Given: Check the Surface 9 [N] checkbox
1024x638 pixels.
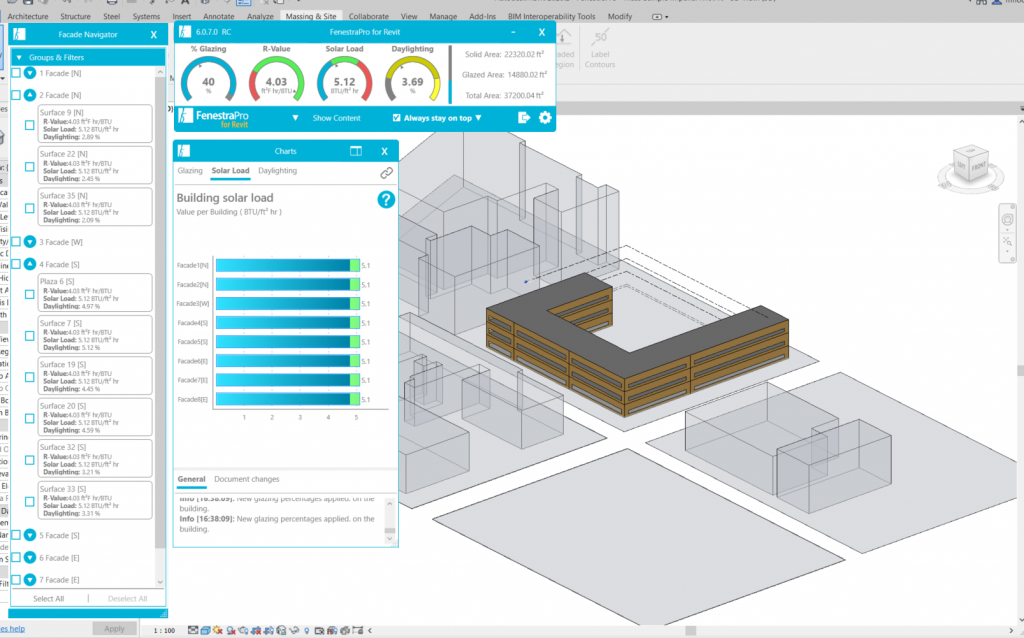Looking at the screenshot, I should [x=29, y=125].
